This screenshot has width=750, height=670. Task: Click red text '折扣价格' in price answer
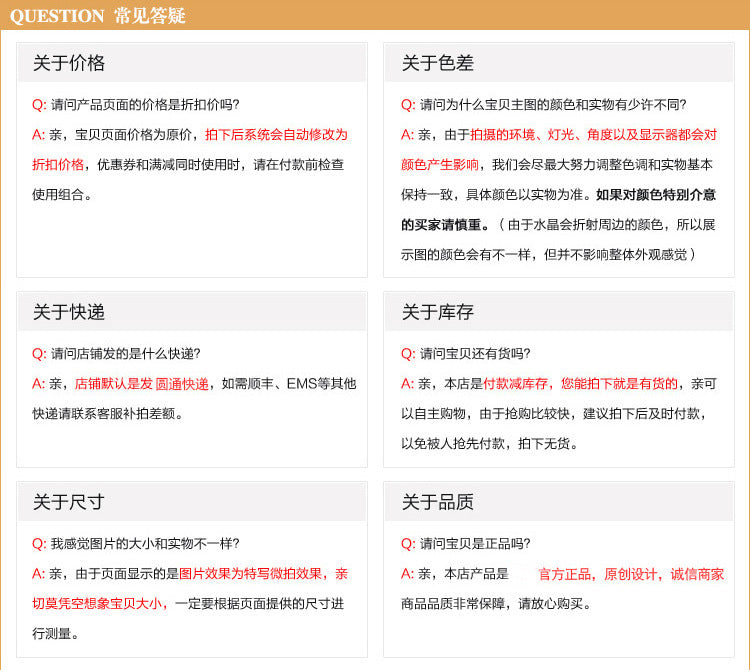click(58, 165)
